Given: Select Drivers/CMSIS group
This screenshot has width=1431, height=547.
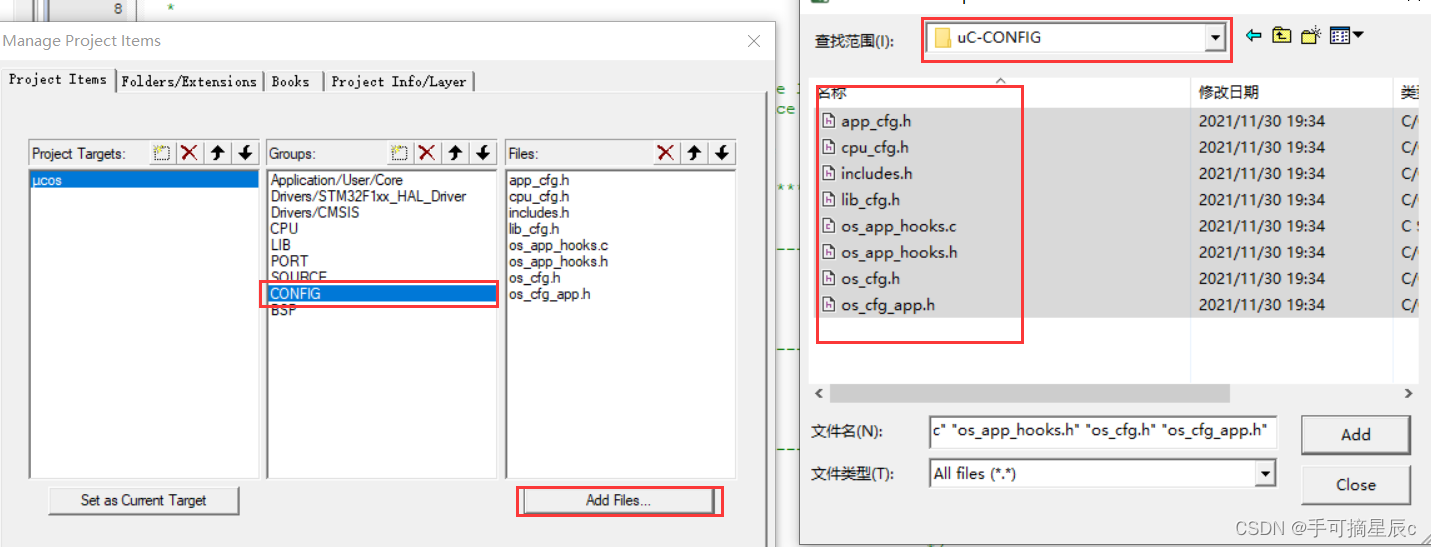Looking at the screenshot, I should click(x=315, y=212).
